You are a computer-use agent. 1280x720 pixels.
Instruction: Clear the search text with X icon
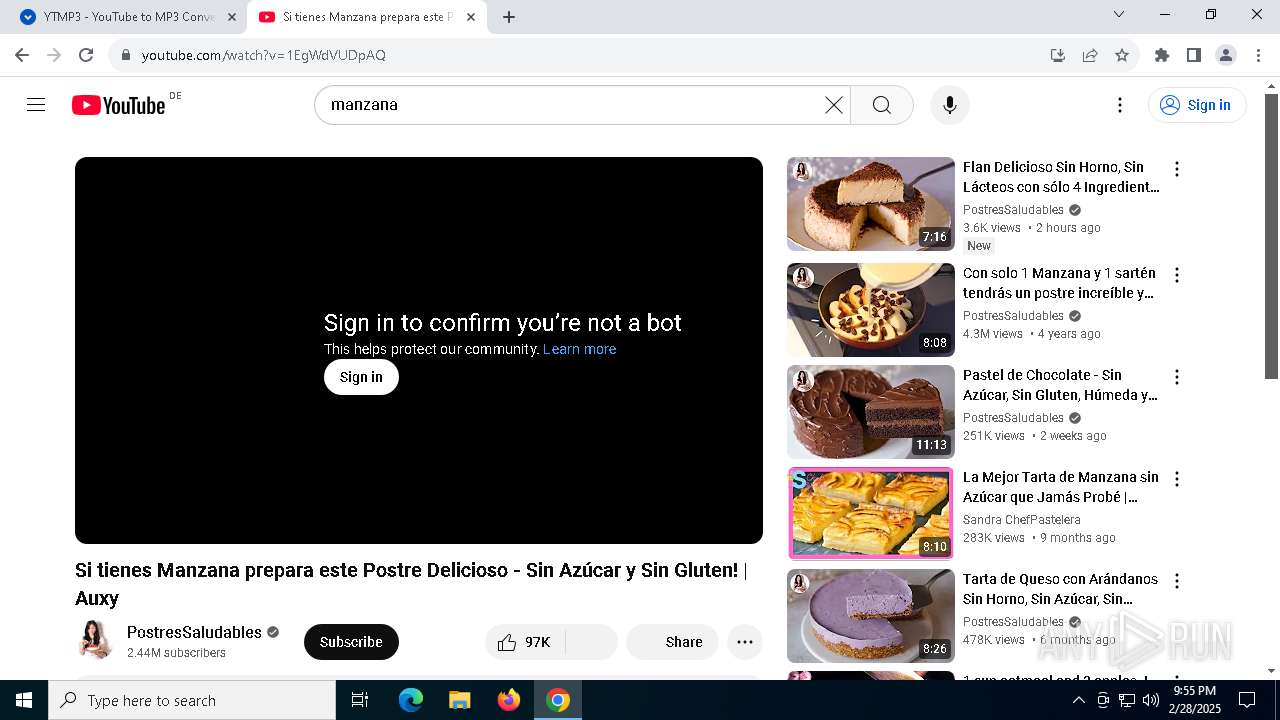(x=833, y=105)
